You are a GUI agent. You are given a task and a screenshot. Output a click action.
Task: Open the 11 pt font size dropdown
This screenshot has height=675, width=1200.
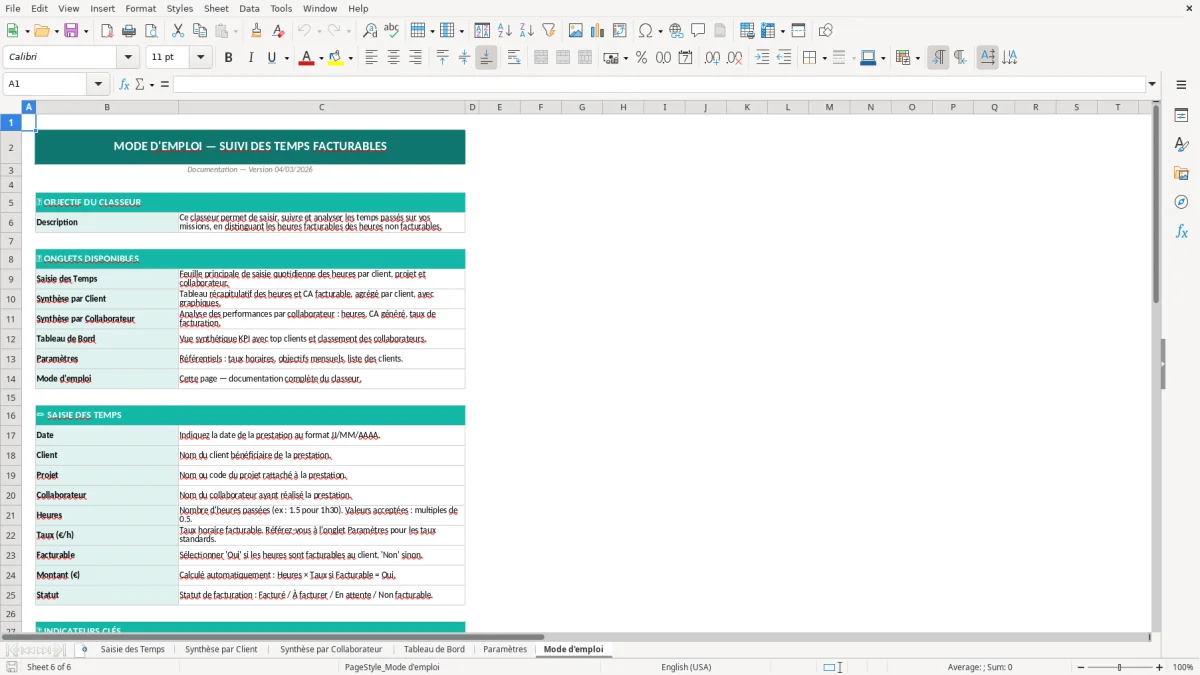tap(201, 58)
